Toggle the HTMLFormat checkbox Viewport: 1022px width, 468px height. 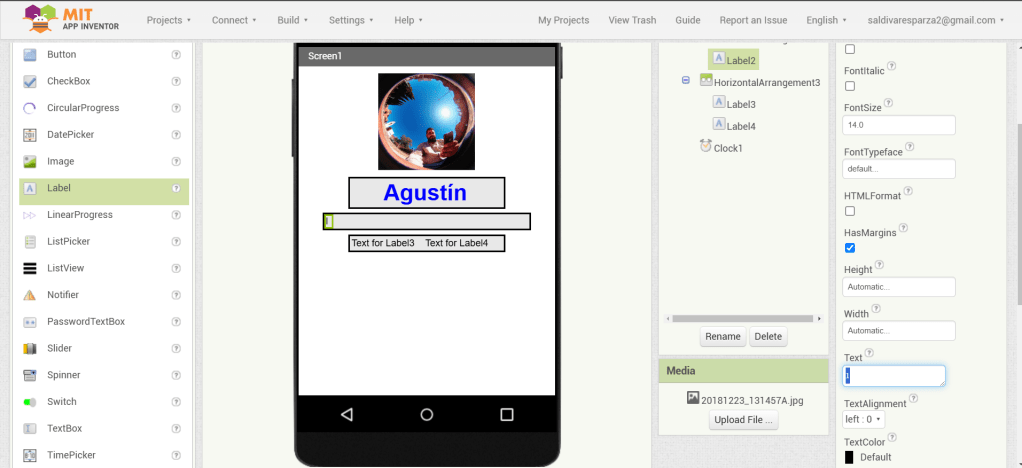pyautogui.click(x=850, y=211)
